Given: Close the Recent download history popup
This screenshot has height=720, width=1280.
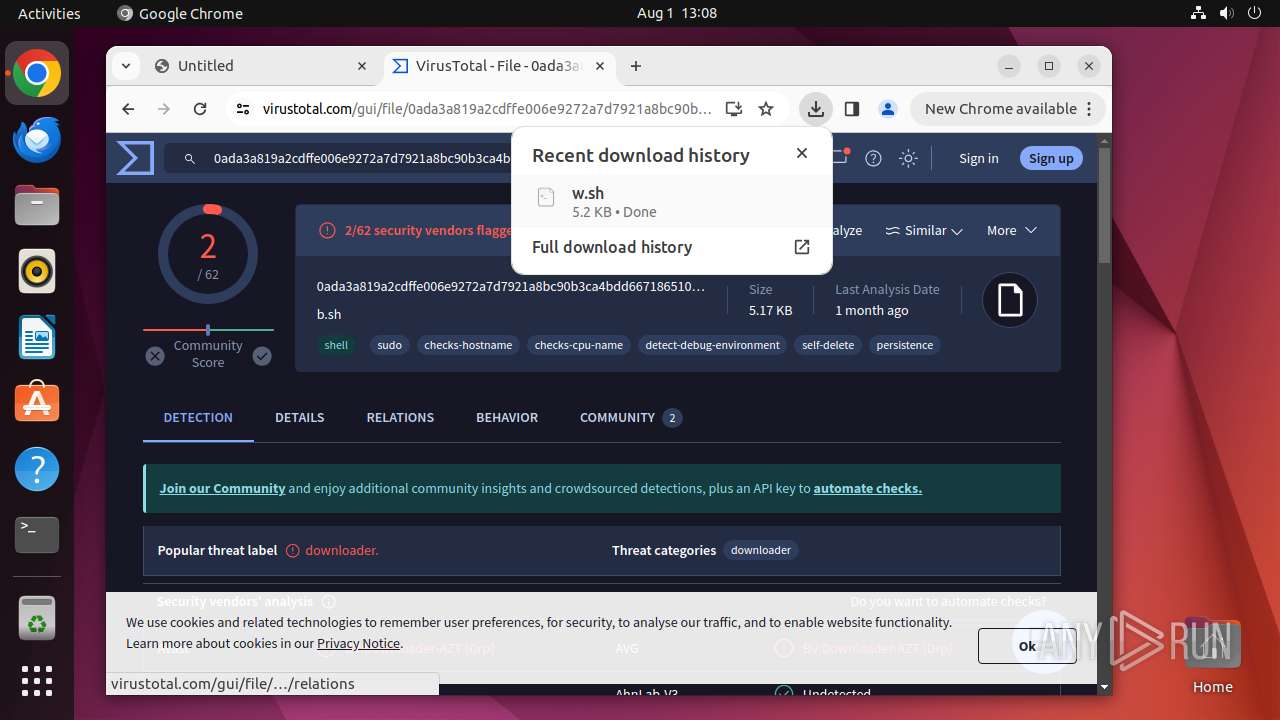Looking at the screenshot, I should click(x=801, y=153).
